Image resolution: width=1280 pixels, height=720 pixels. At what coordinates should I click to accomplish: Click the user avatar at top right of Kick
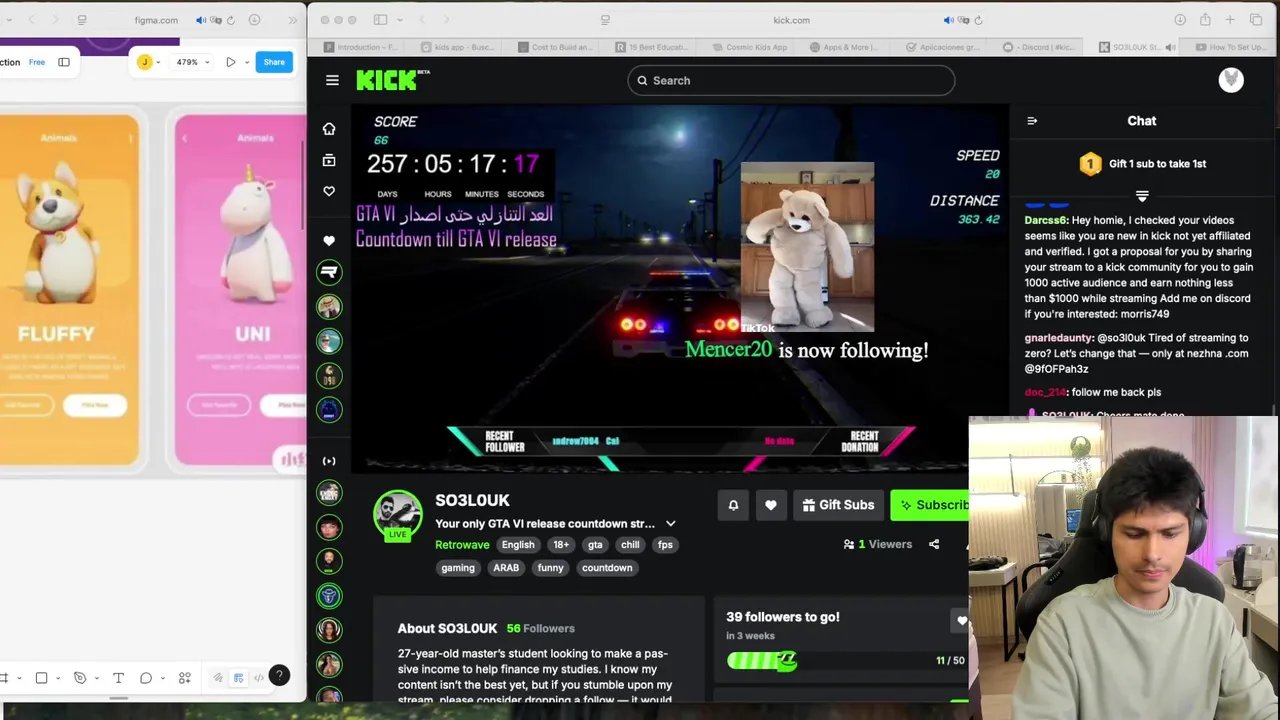click(x=1231, y=80)
